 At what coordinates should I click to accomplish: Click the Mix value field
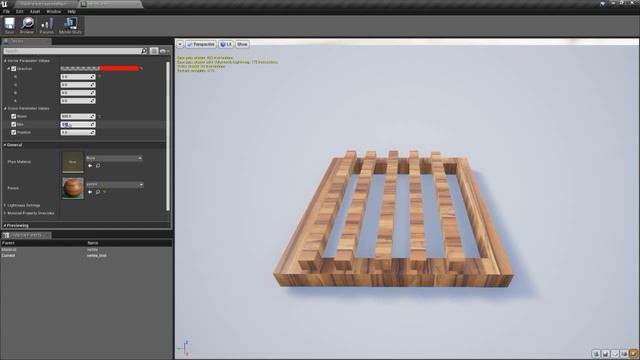pos(78,124)
